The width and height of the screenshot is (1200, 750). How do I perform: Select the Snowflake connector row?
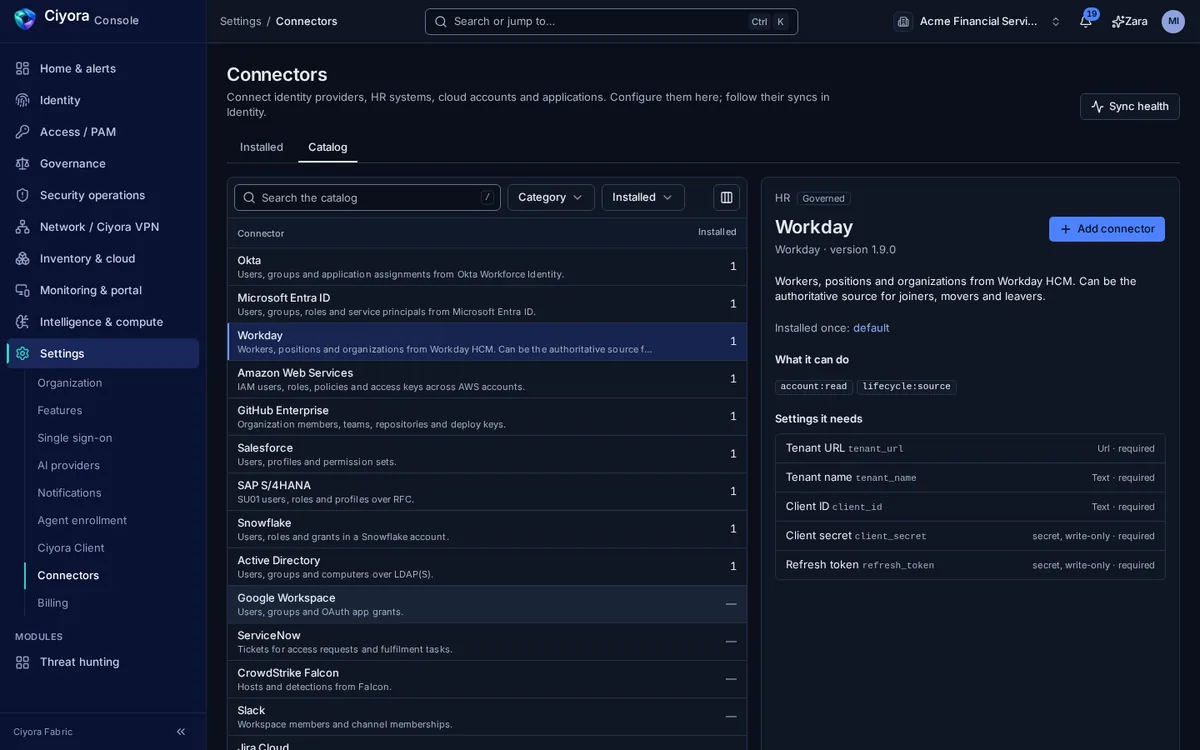click(x=487, y=529)
